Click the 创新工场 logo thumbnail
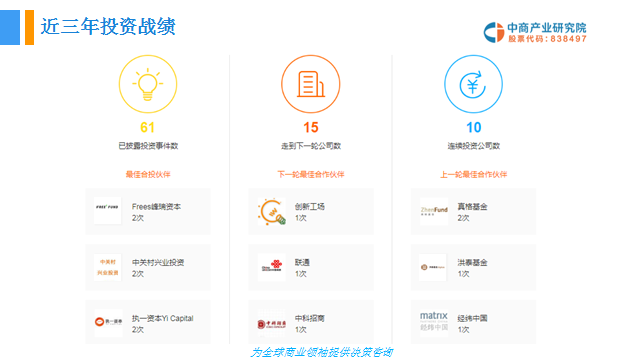Viewport: 625px width, 360px height. pos(272,211)
